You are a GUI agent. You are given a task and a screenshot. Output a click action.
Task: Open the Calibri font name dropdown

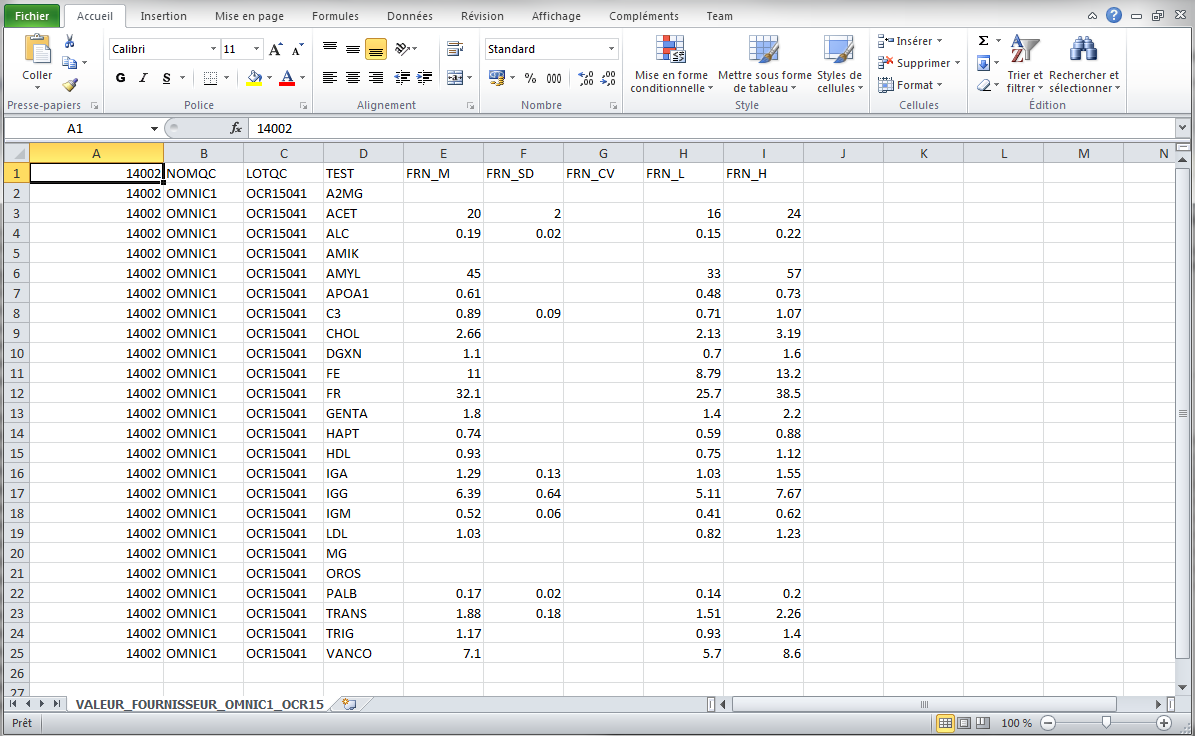(213, 50)
